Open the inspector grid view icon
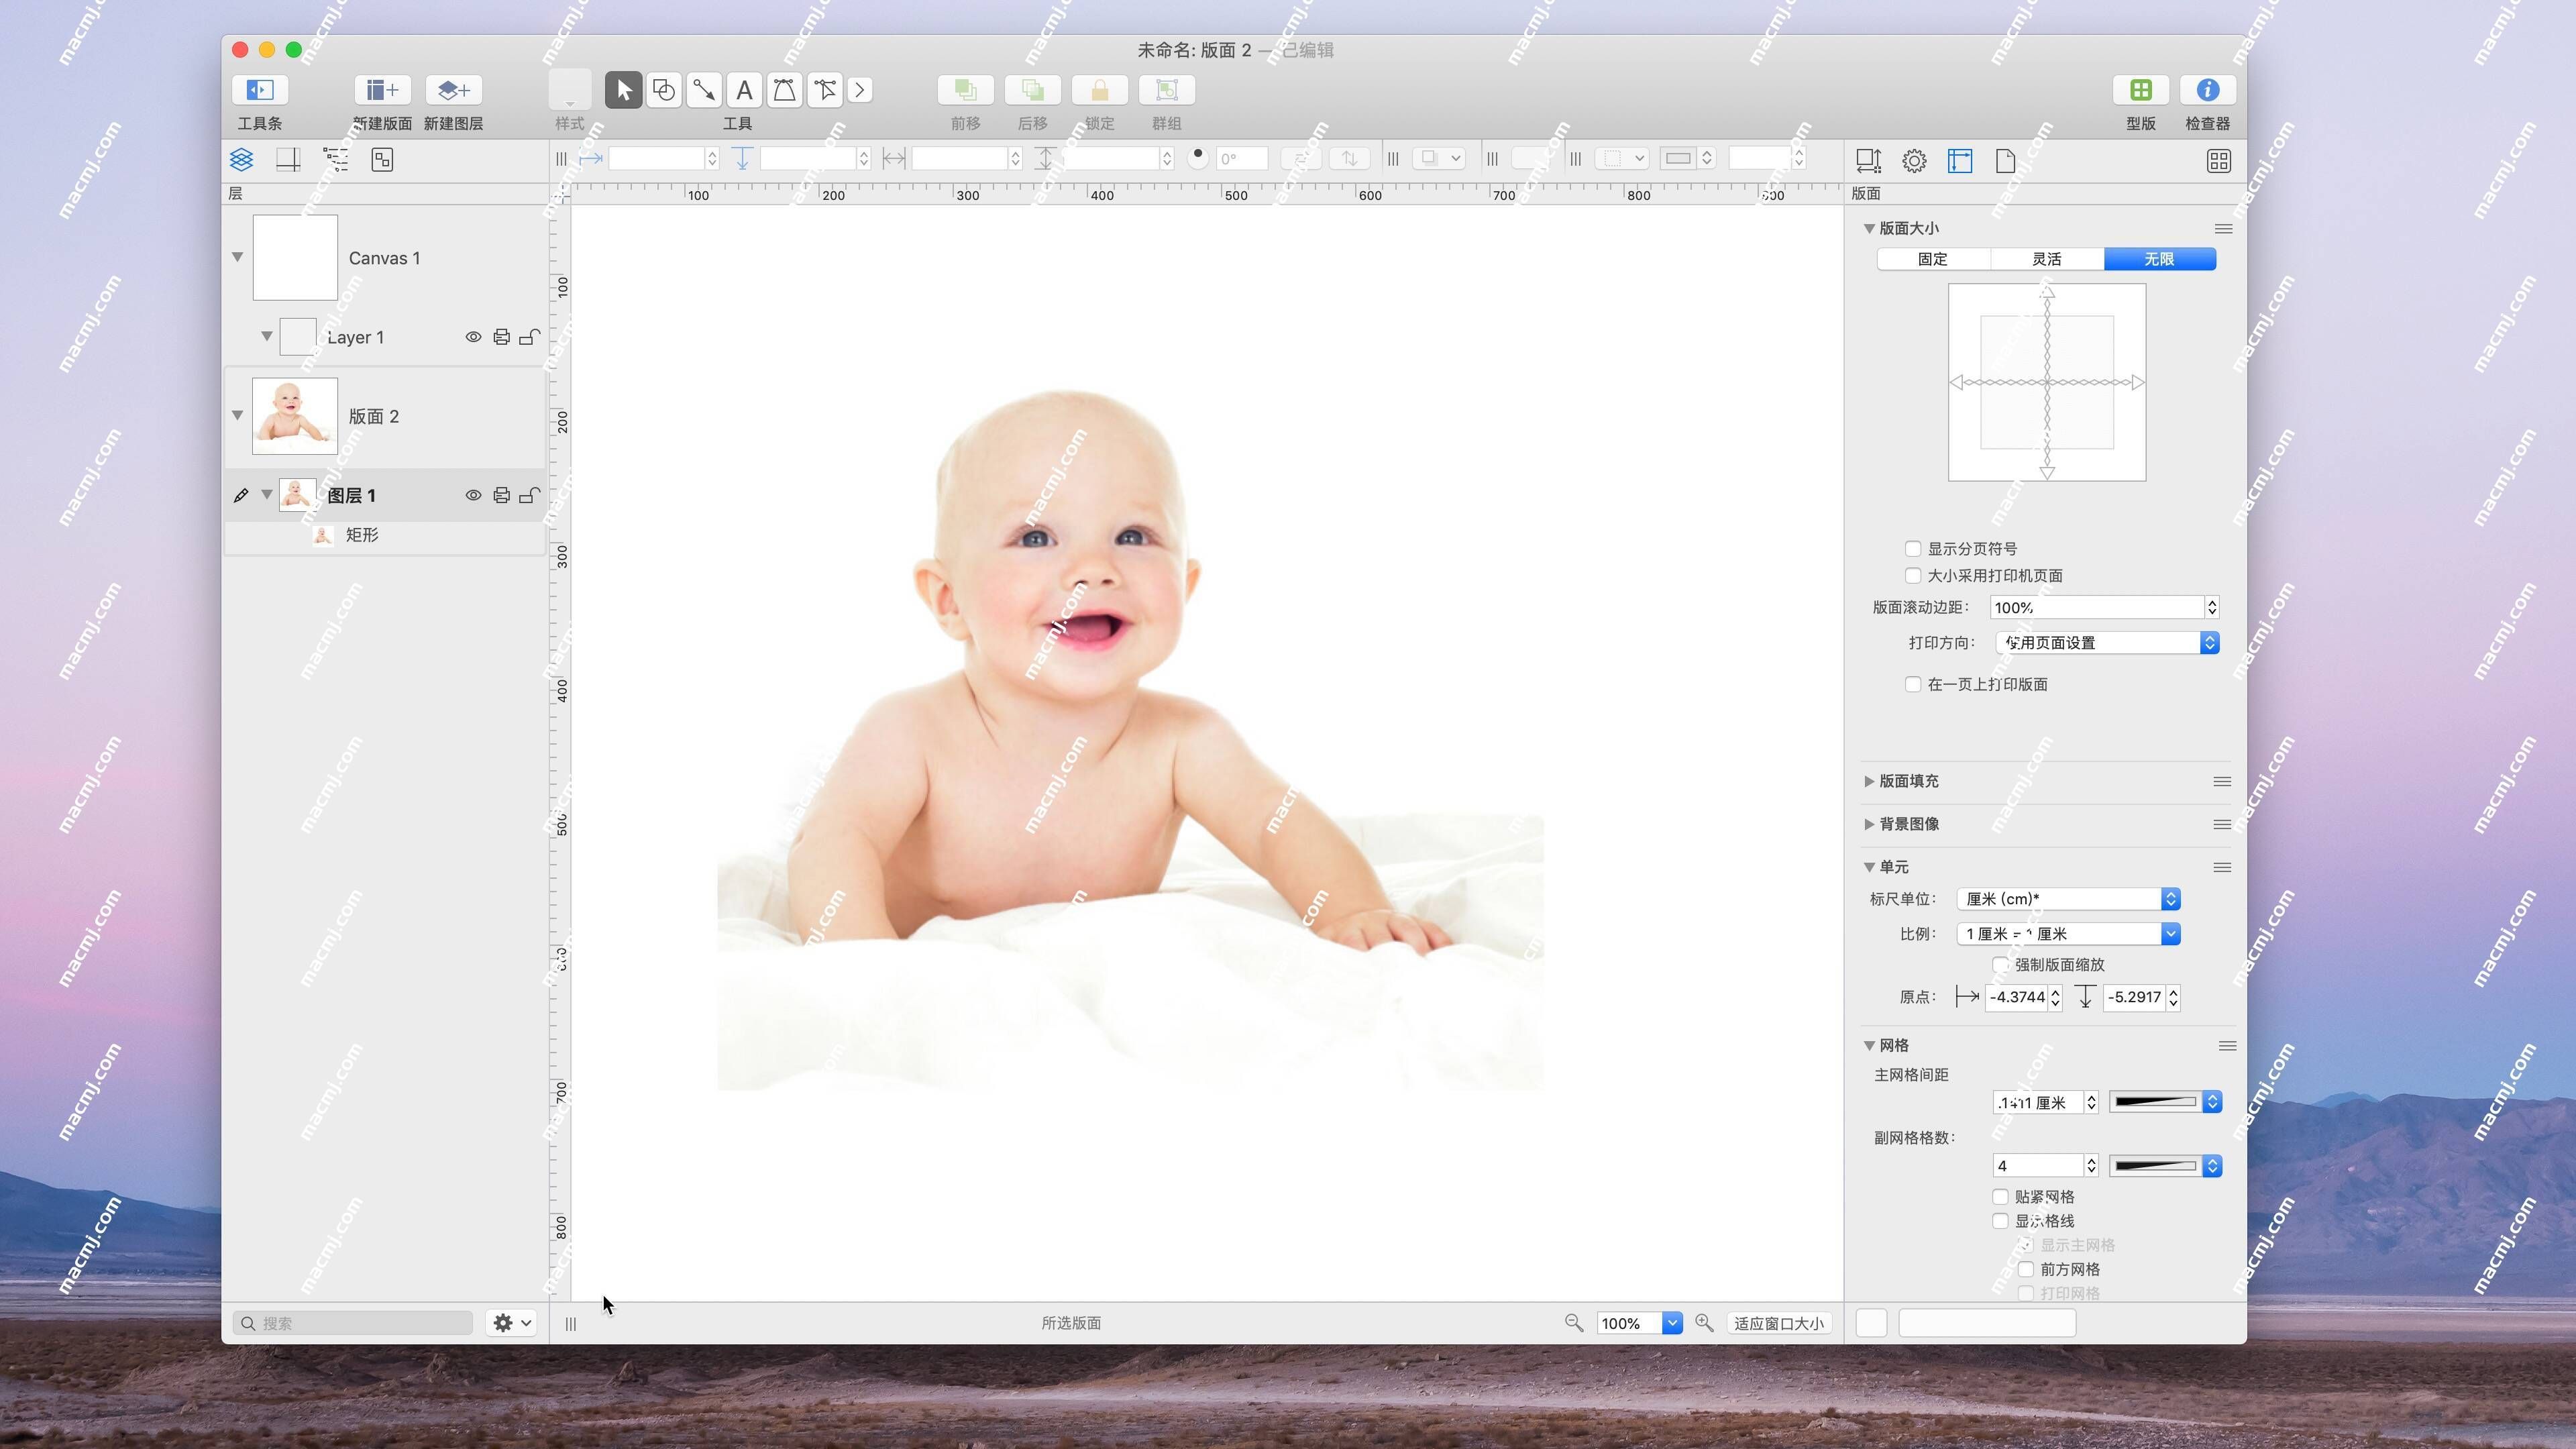 coord(2219,161)
